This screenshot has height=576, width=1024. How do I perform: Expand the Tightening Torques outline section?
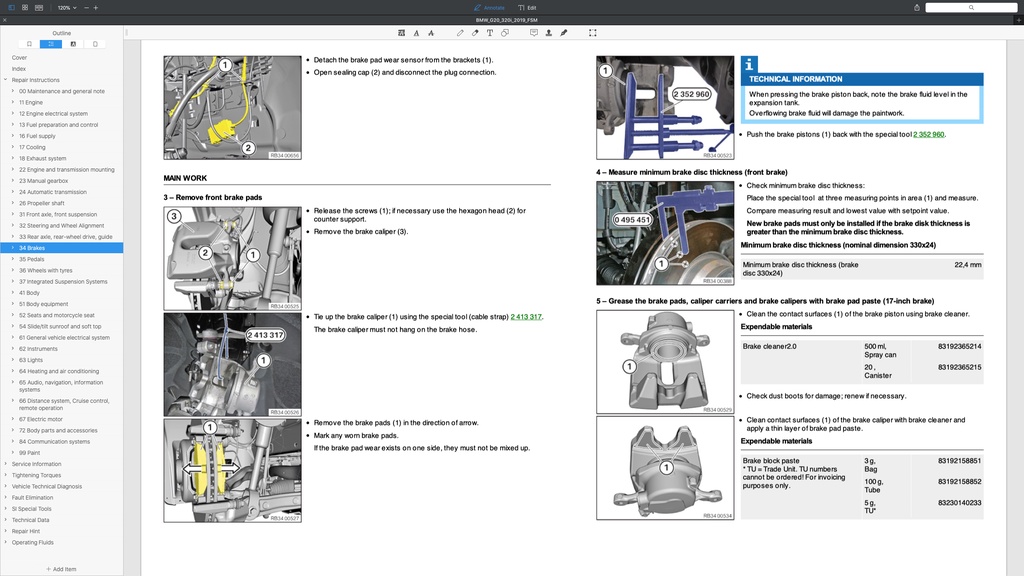click(x=5, y=475)
